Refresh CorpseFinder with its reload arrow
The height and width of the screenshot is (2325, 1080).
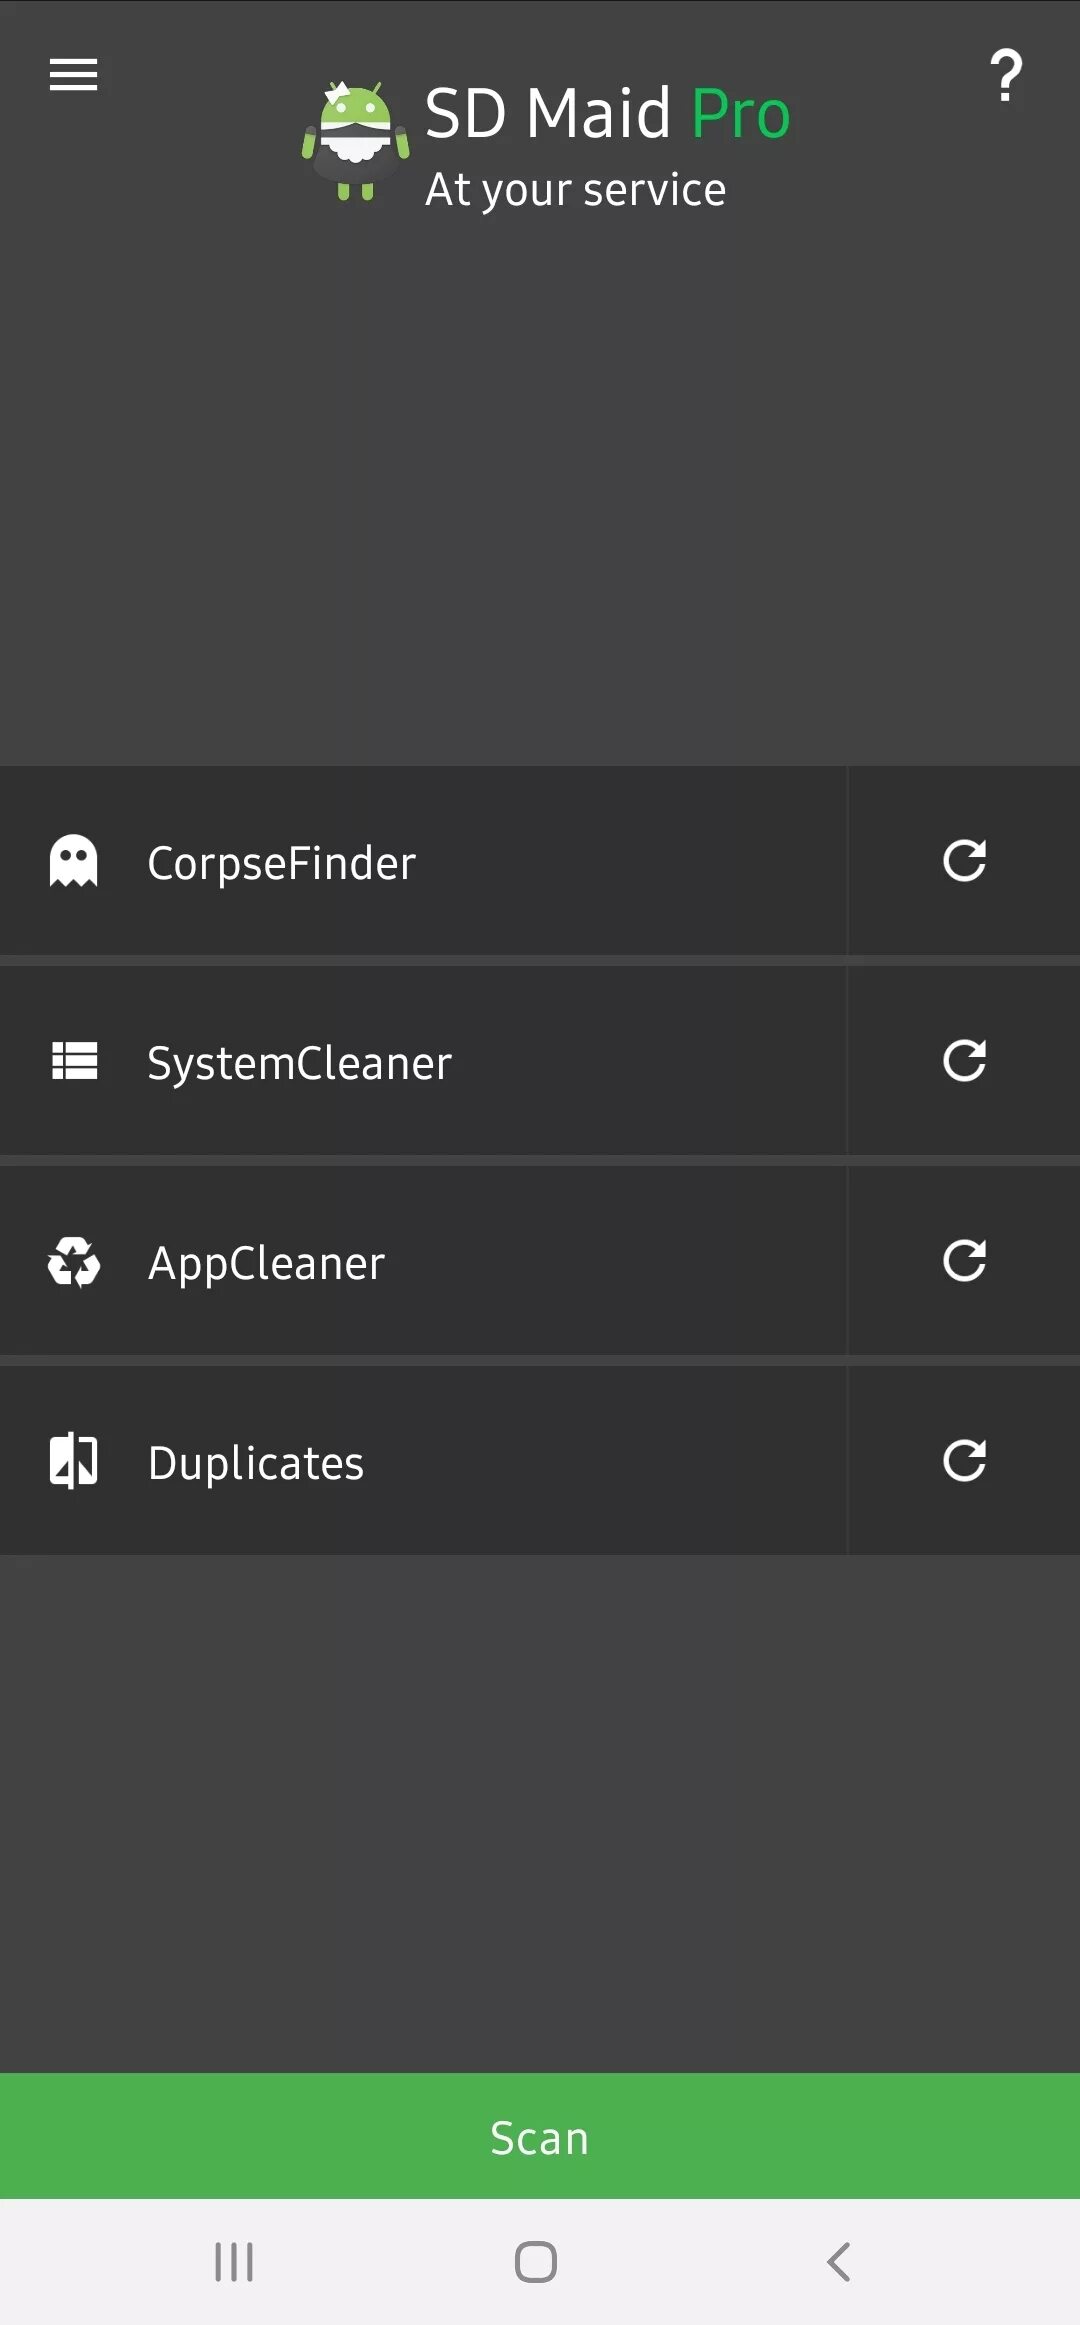point(964,860)
